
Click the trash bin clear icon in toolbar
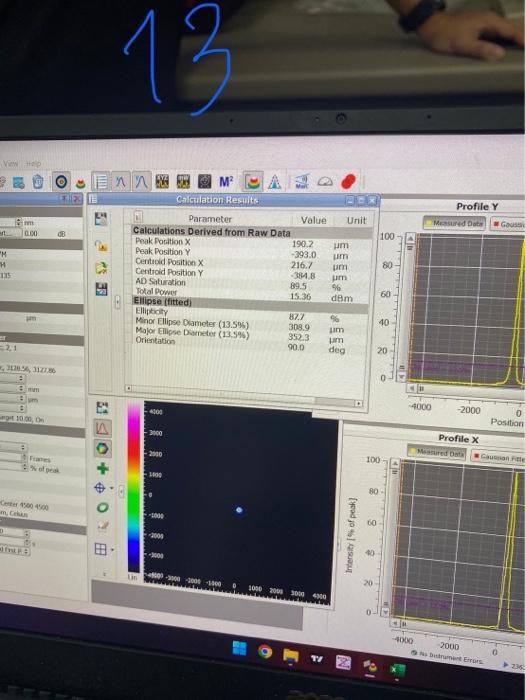pos(38,182)
